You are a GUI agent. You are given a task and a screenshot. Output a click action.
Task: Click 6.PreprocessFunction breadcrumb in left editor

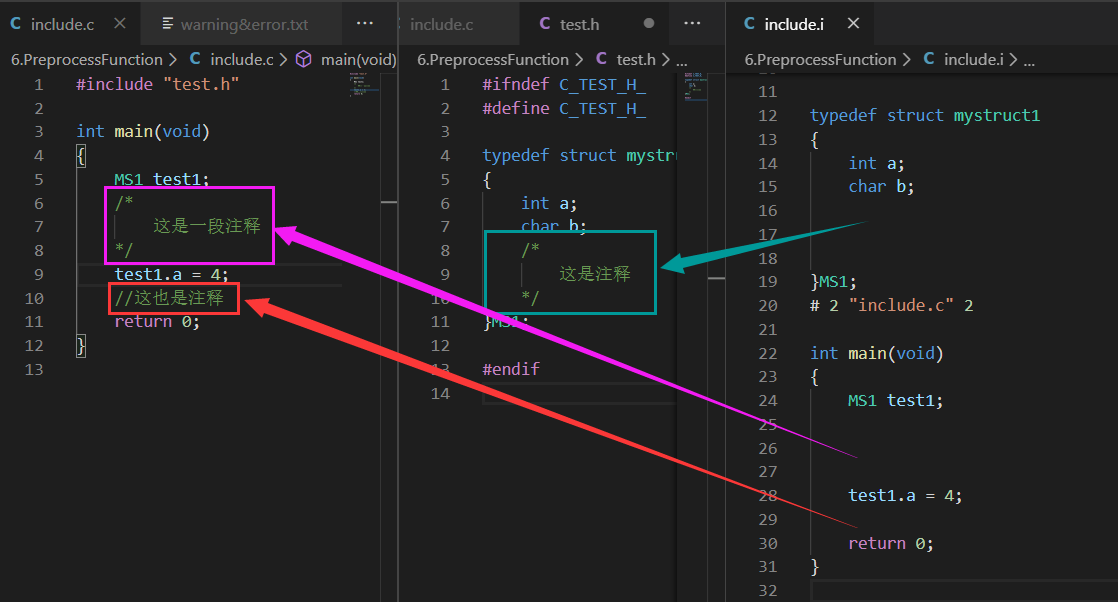(87, 60)
